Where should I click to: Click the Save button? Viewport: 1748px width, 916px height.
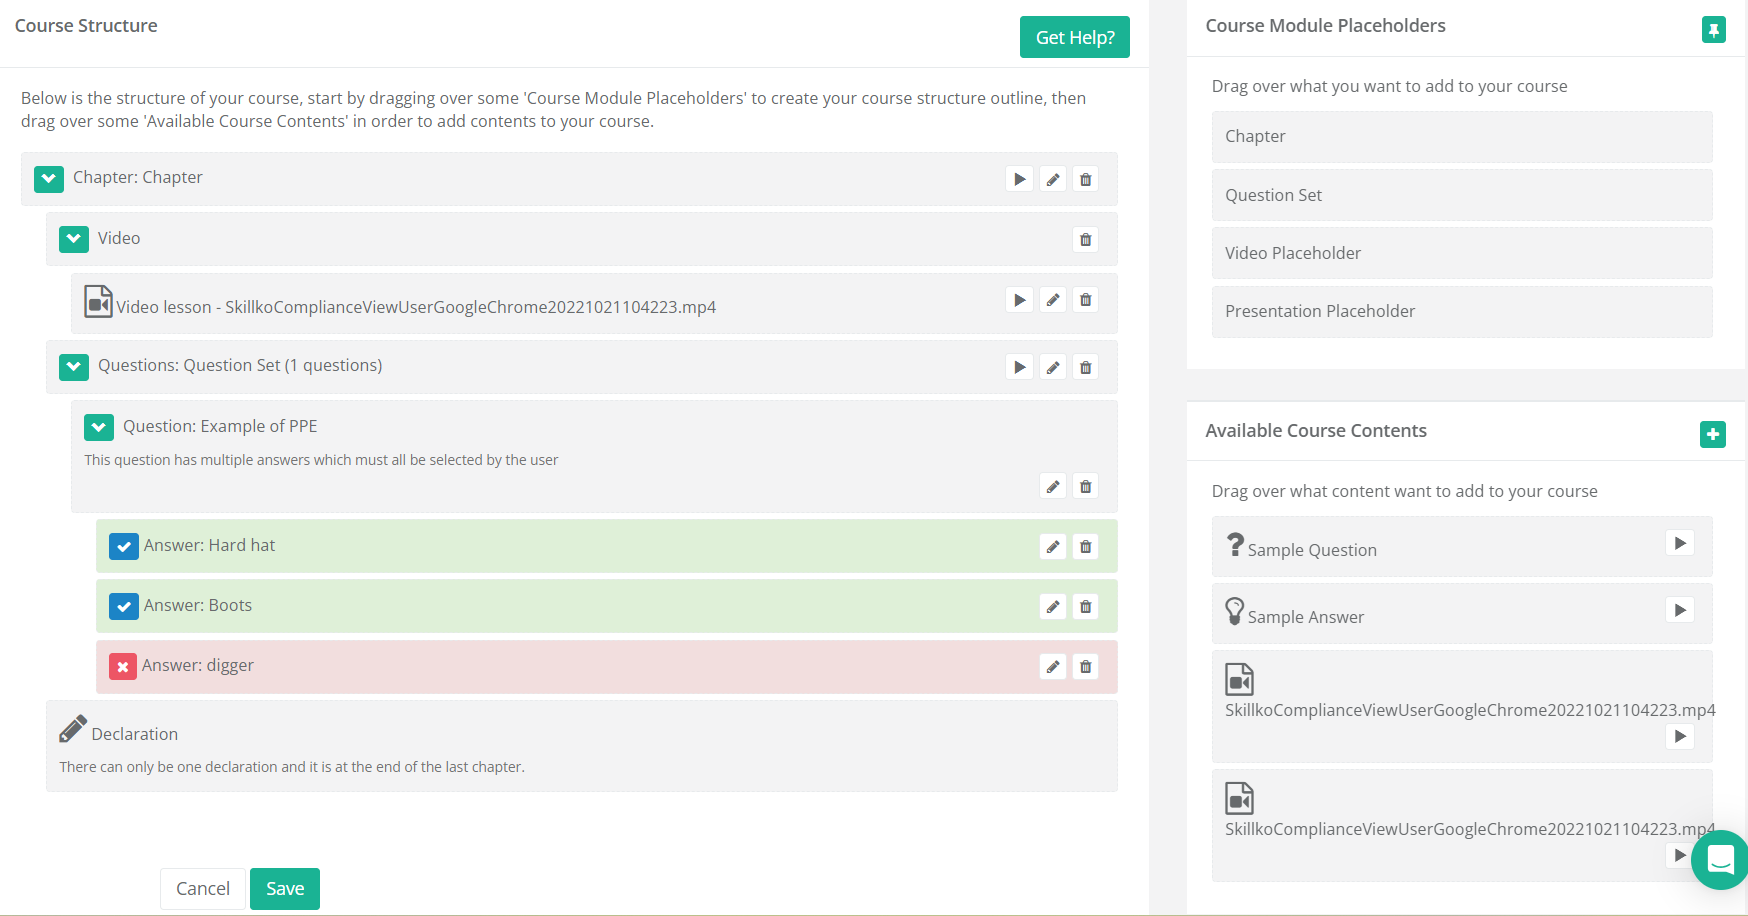[x=285, y=889]
